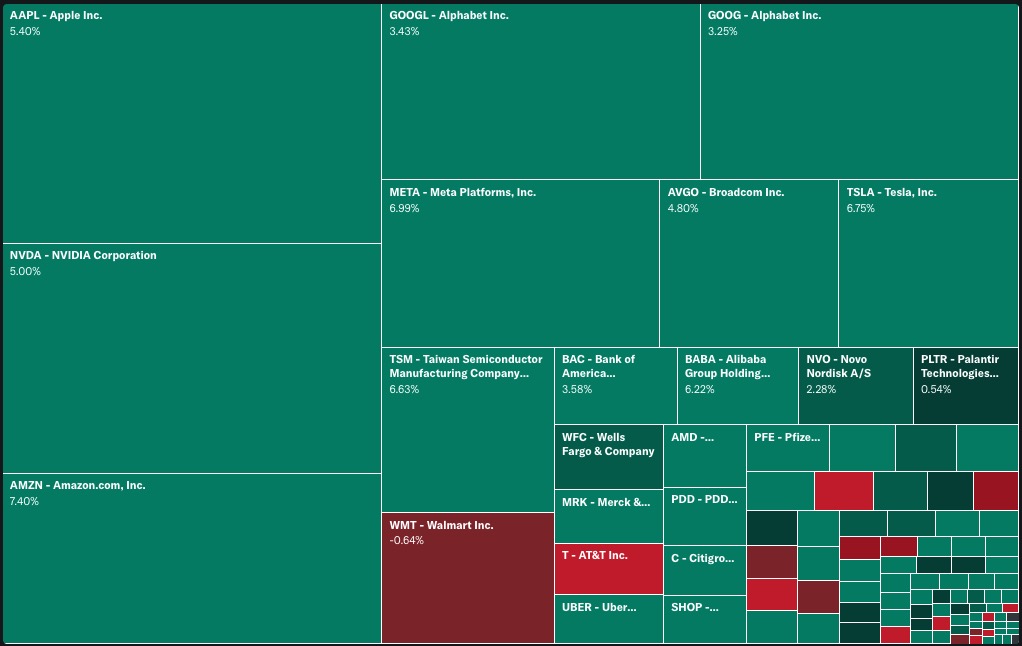Viewport: 1022px width, 646px height.
Task: Select the GOOG - Alphabet Inc. tile
Action: [x=859, y=91]
